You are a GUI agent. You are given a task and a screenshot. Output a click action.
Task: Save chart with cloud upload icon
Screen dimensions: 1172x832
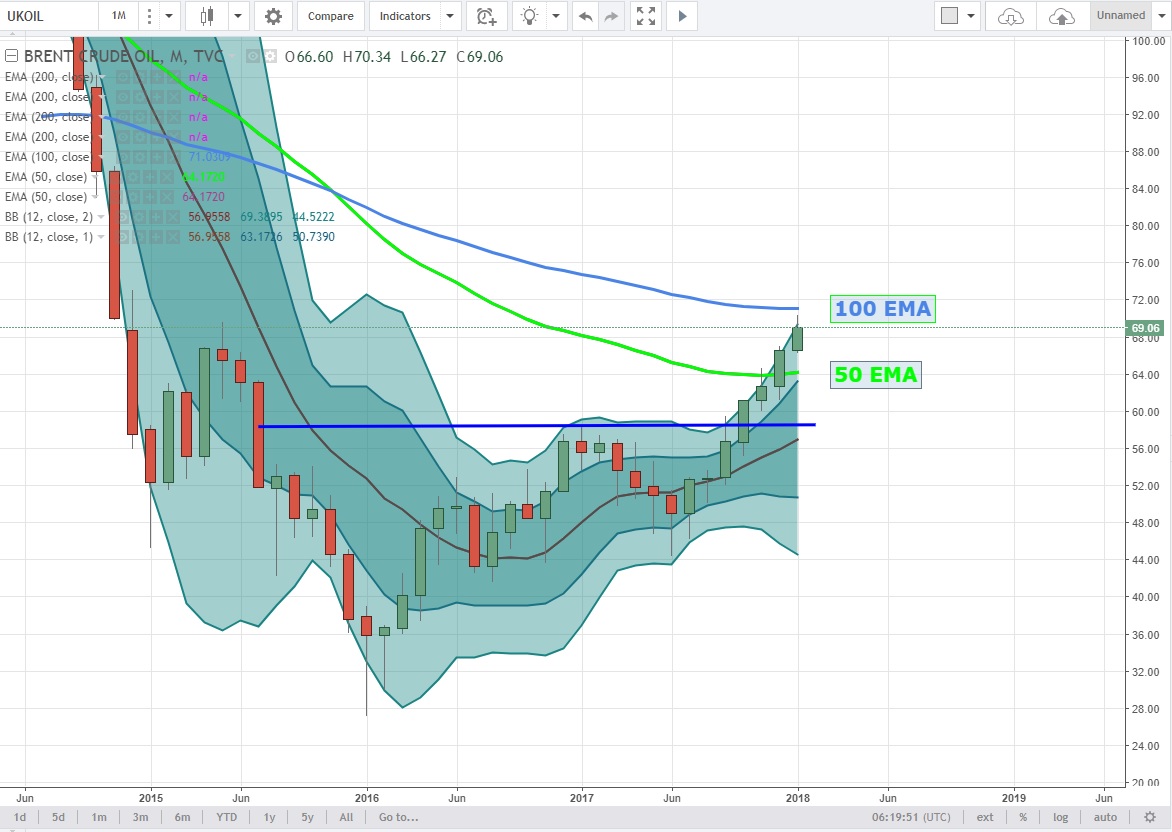1062,16
